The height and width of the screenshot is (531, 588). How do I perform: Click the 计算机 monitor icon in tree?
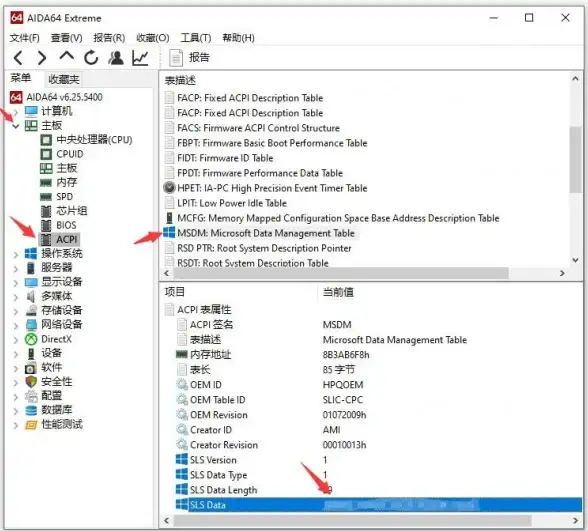pos(31,111)
